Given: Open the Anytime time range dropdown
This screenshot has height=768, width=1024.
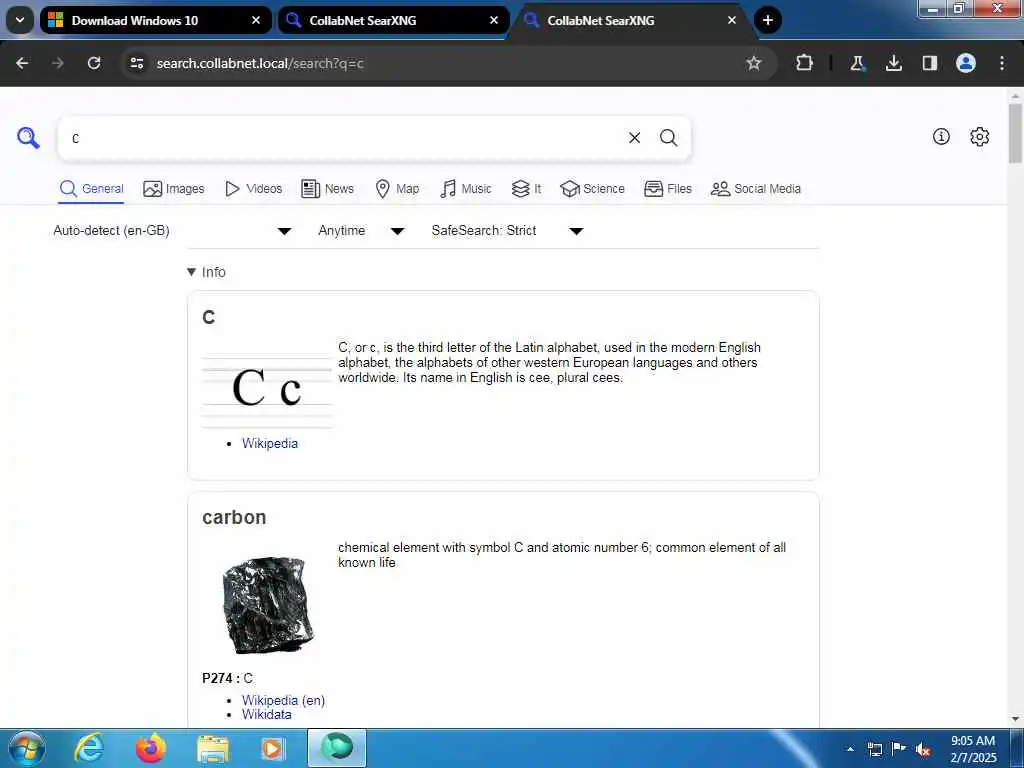Looking at the screenshot, I should 360,231.
